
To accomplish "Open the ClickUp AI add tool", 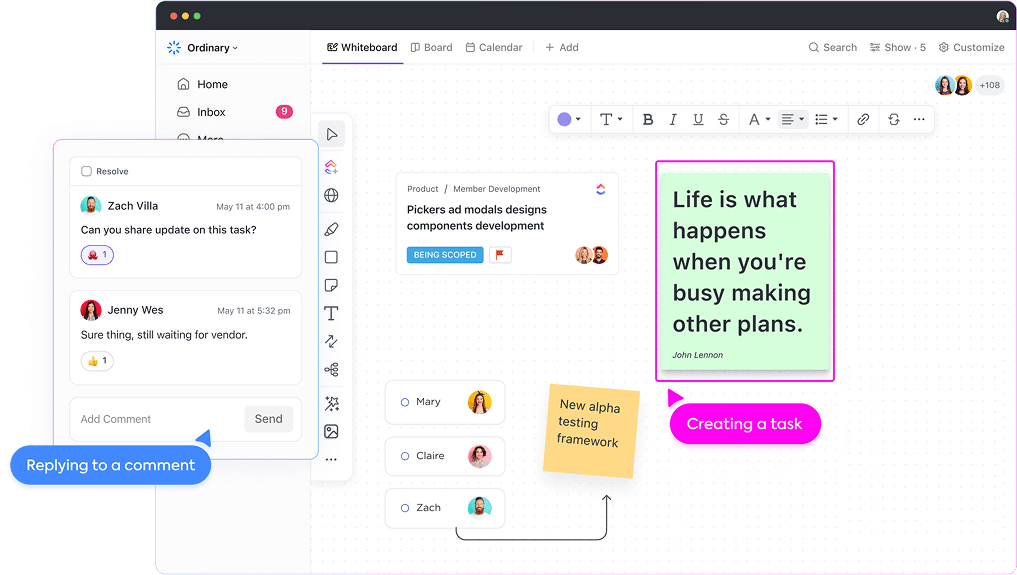I will point(331,167).
